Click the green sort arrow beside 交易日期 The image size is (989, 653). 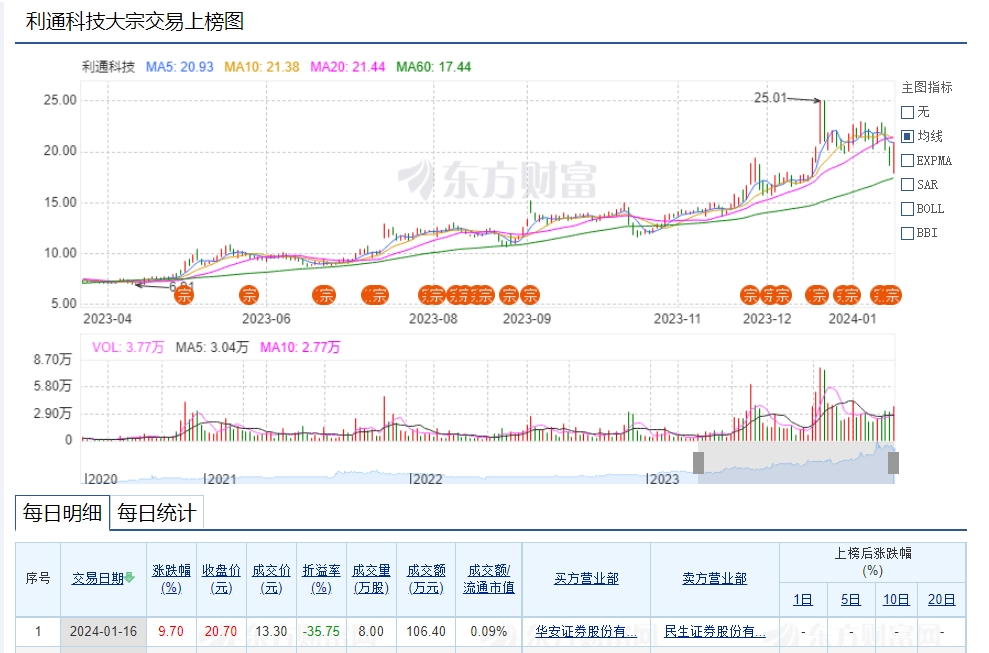tap(129, 578)
